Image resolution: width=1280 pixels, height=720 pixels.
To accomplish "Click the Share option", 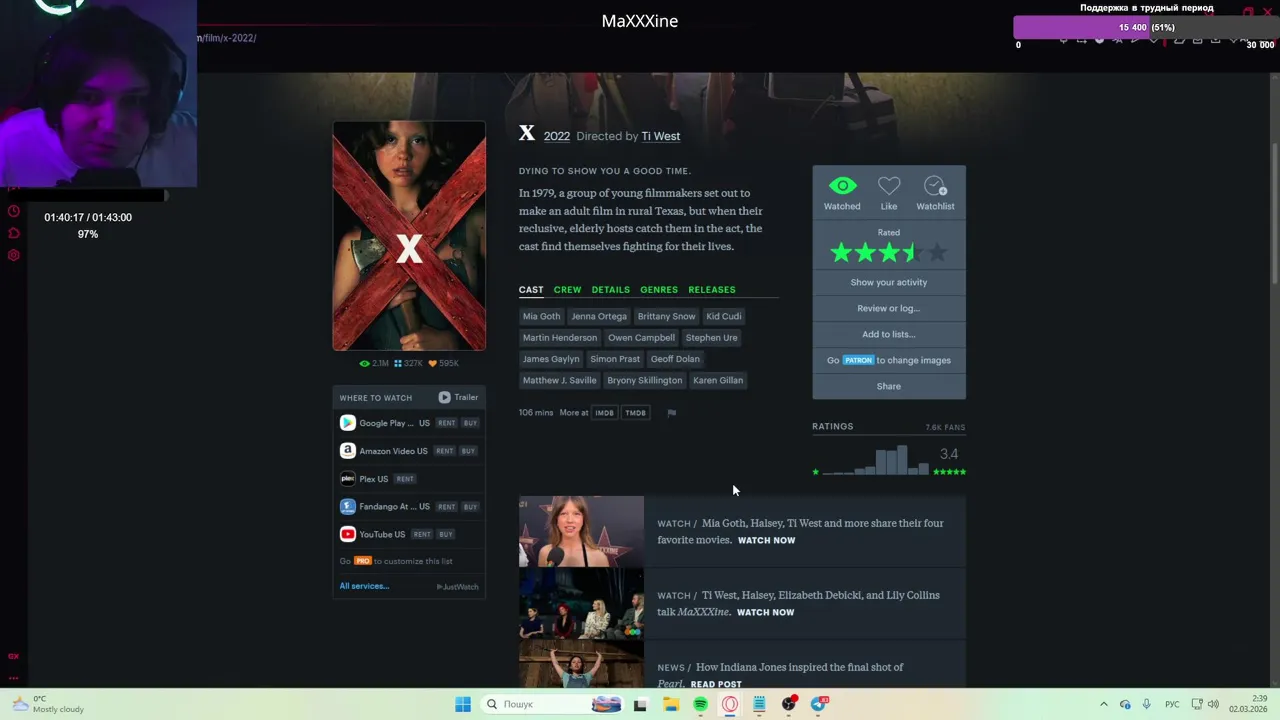I will [889, 386].
